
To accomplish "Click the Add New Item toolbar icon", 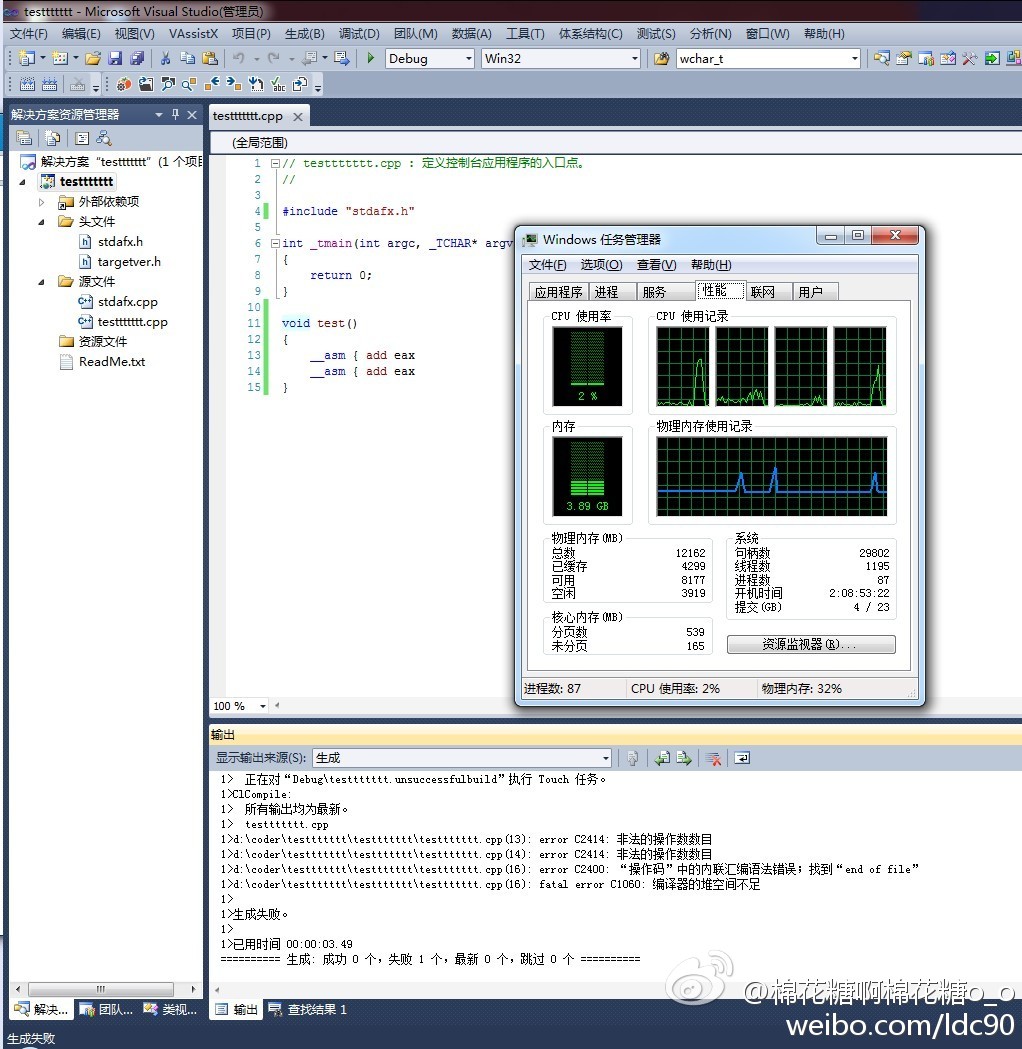I will 60,58.
